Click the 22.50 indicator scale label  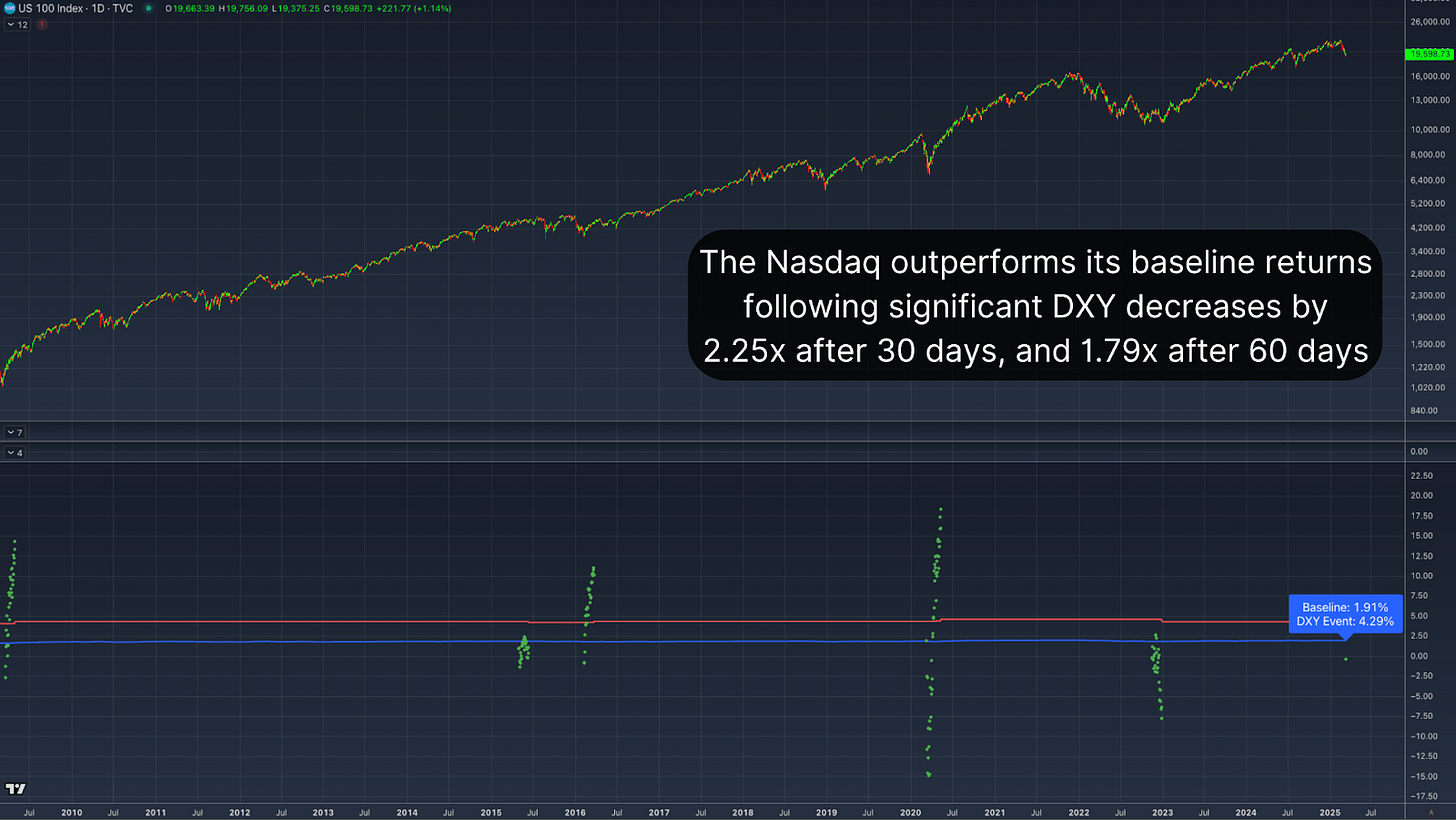1420,476
